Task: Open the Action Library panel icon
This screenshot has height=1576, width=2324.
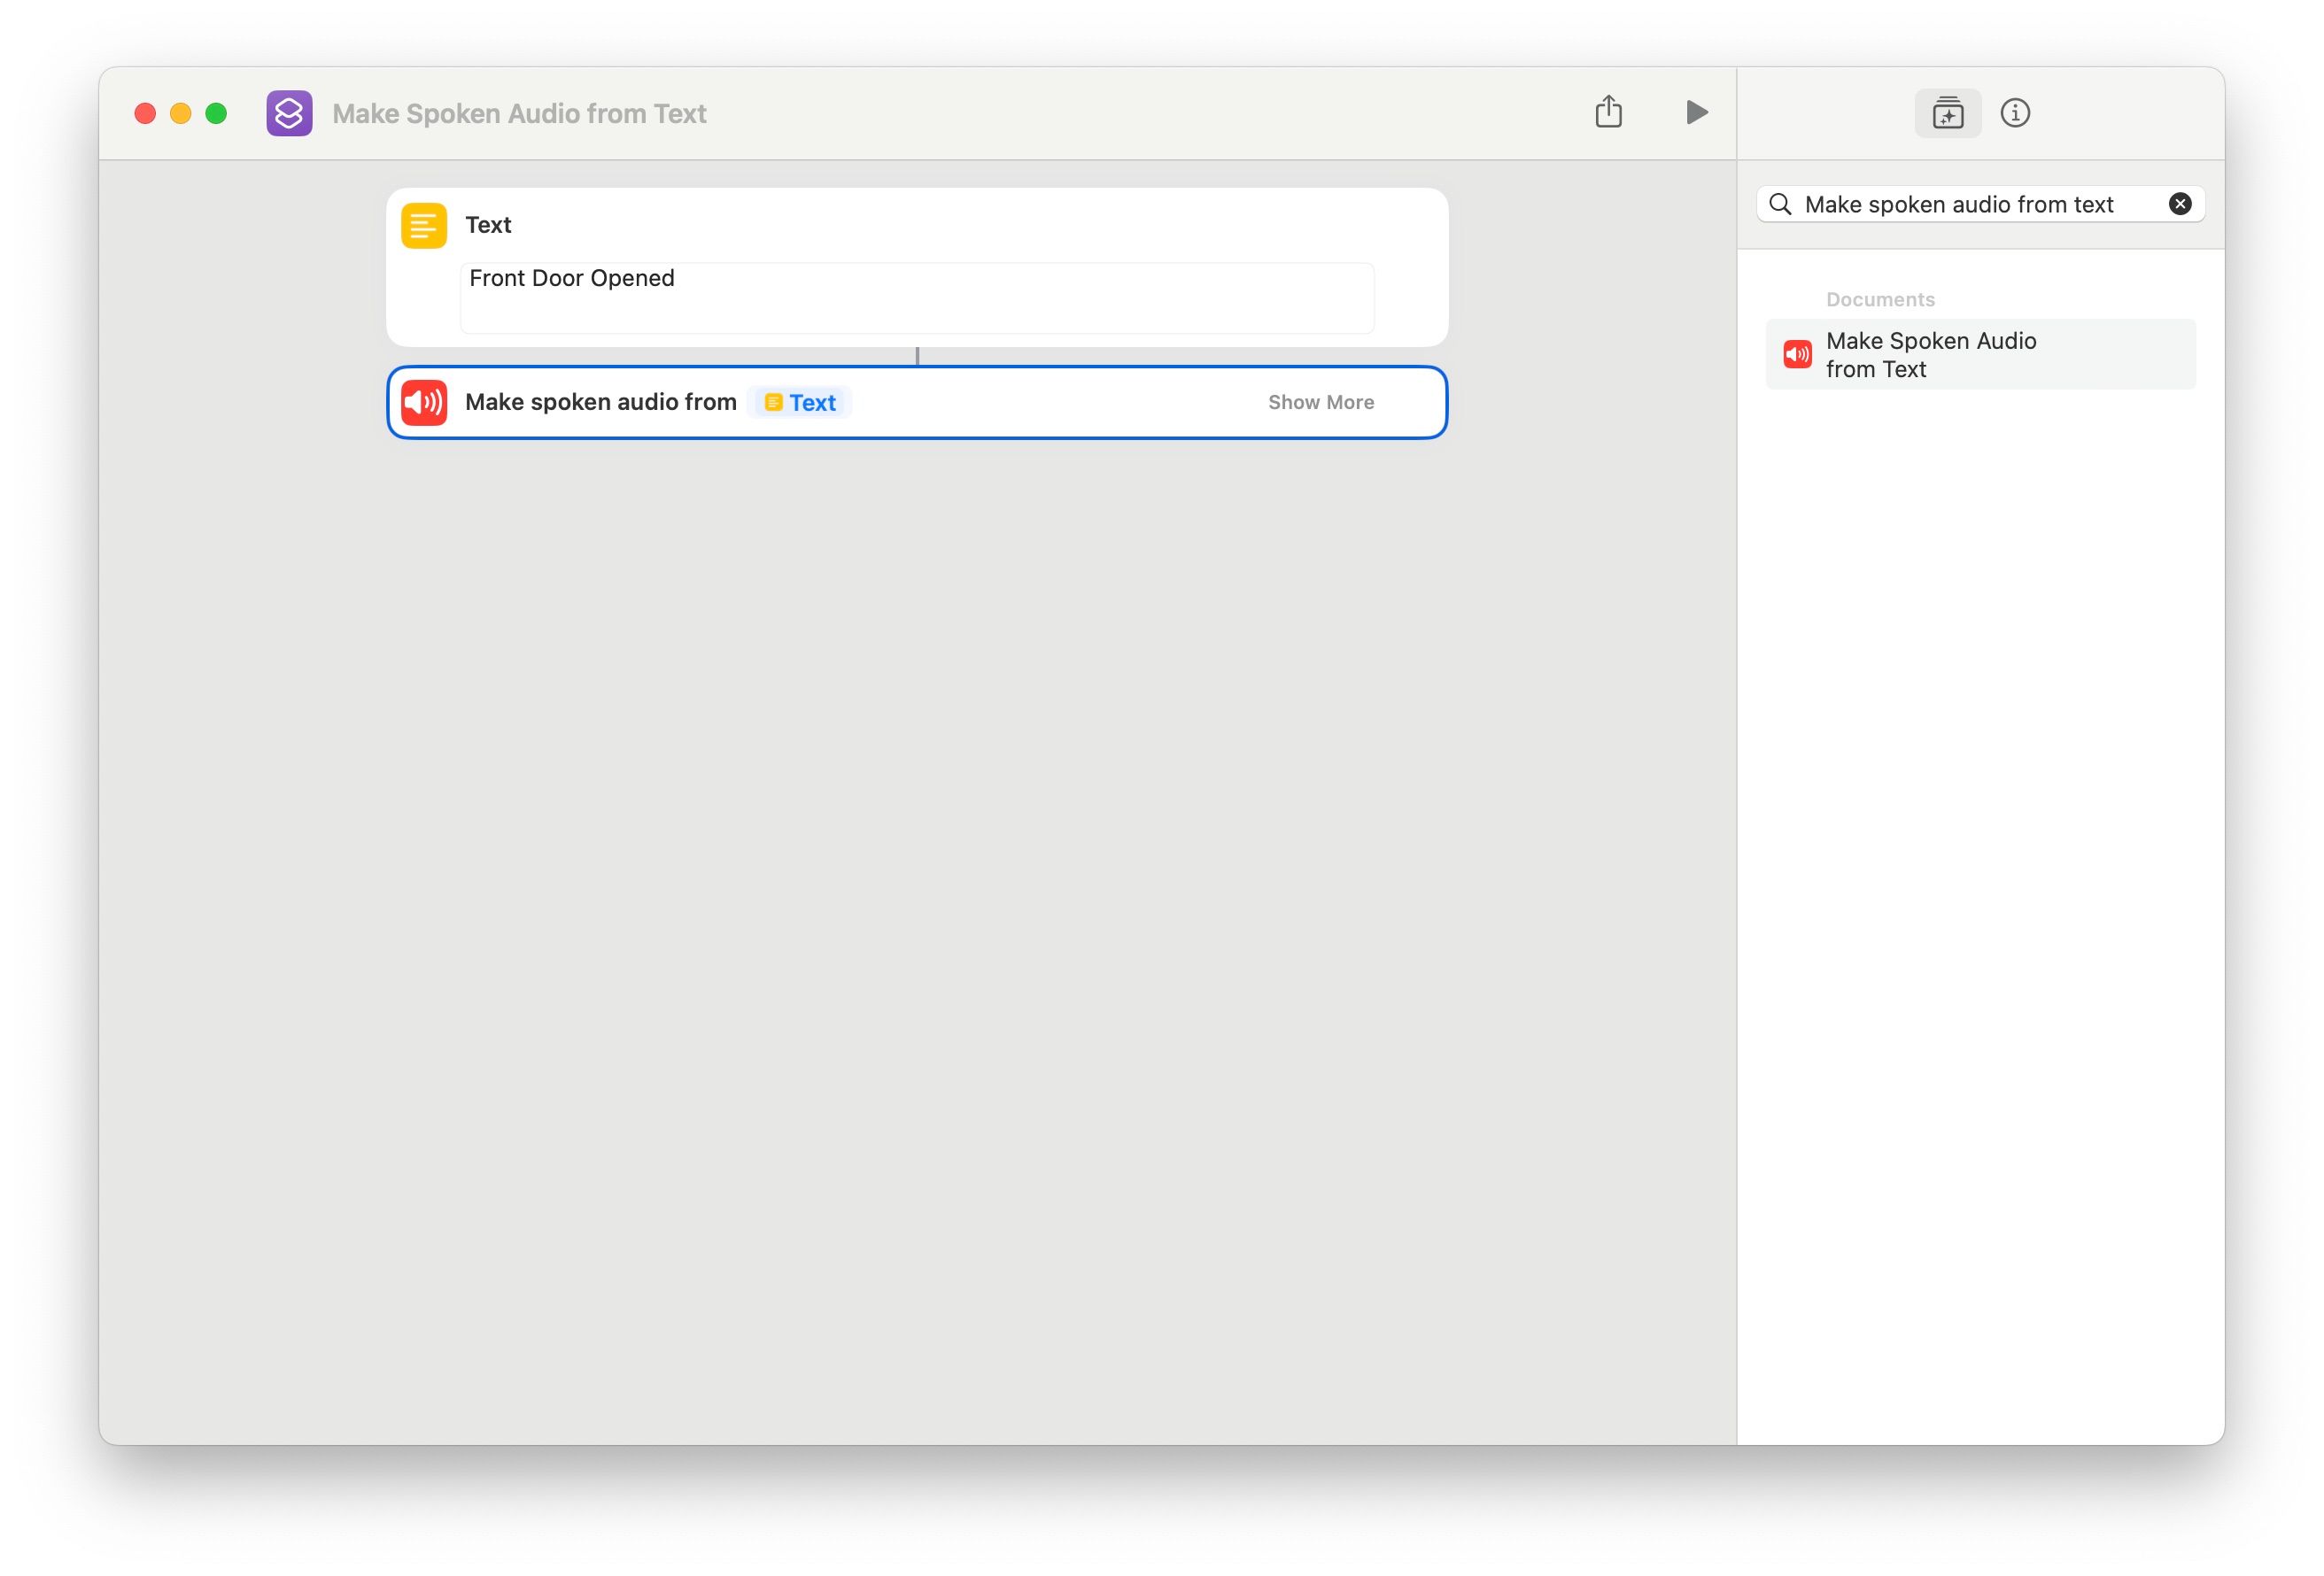Action: 1948,113
